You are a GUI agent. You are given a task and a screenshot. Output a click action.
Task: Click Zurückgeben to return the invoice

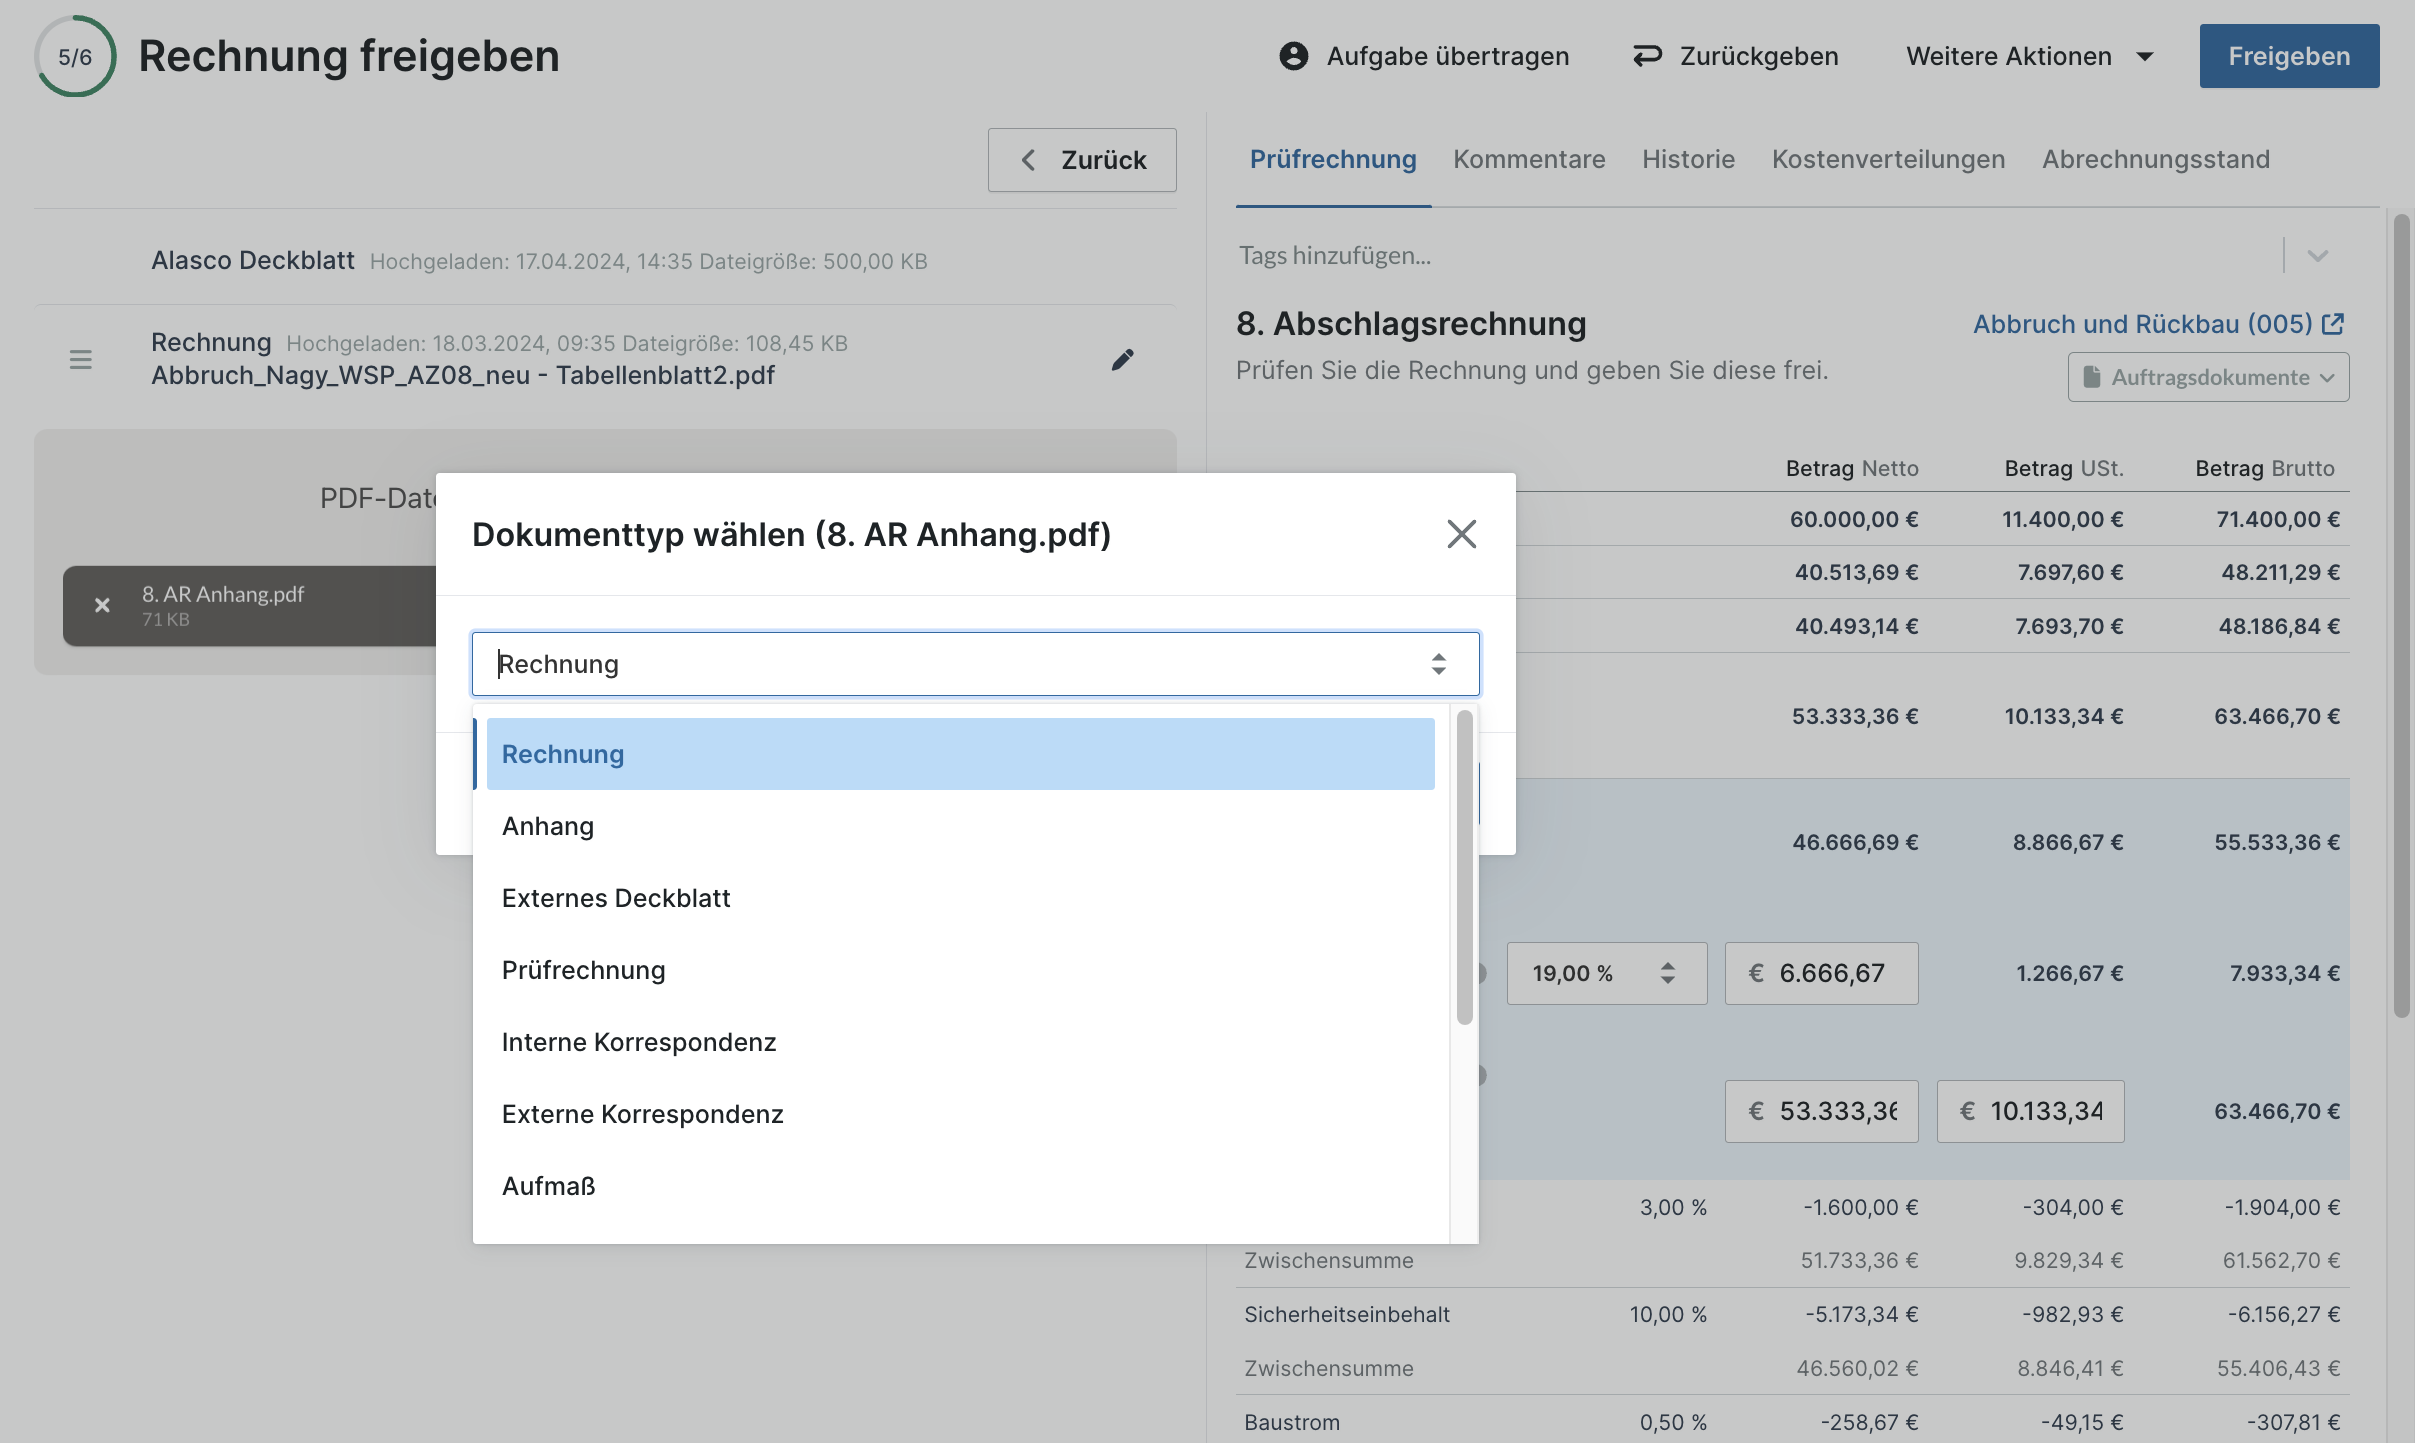[x=1735, y=56]
